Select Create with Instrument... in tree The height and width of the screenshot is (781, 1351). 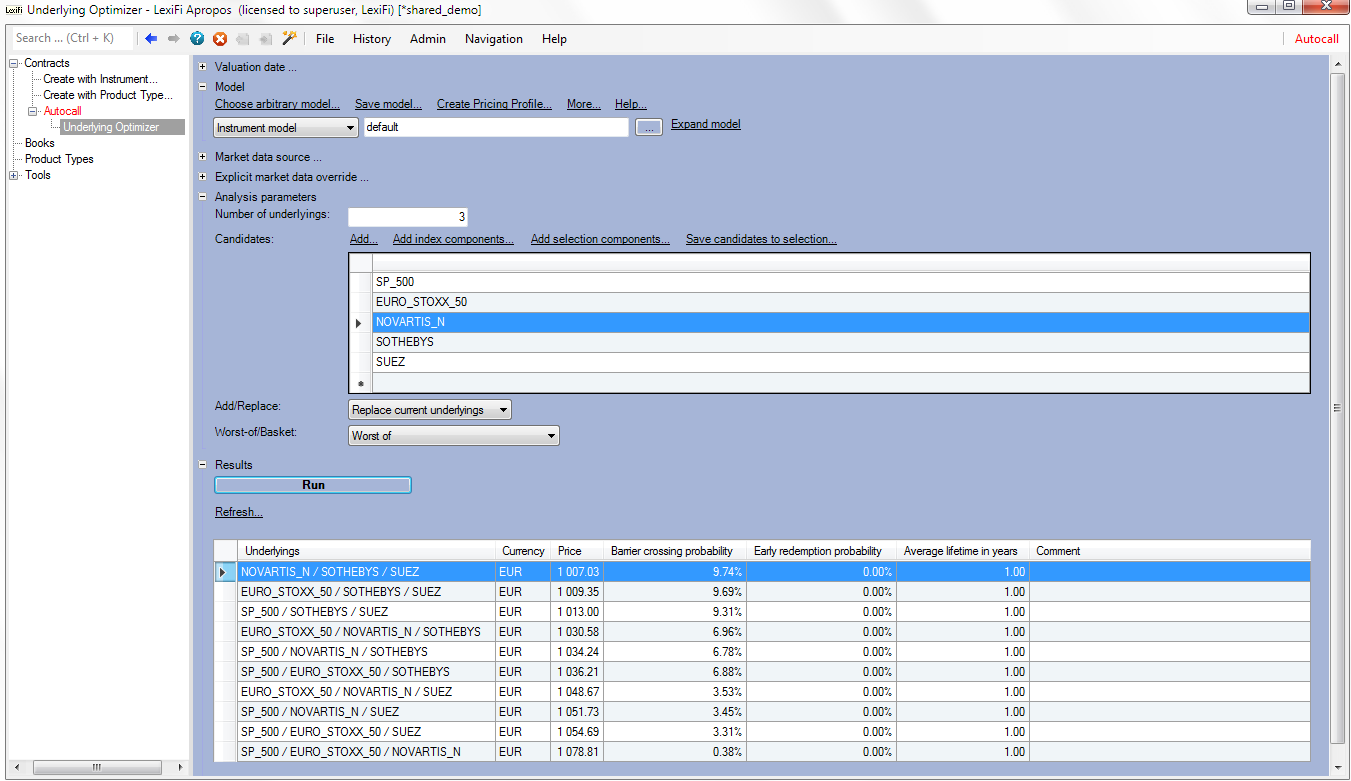100,79
